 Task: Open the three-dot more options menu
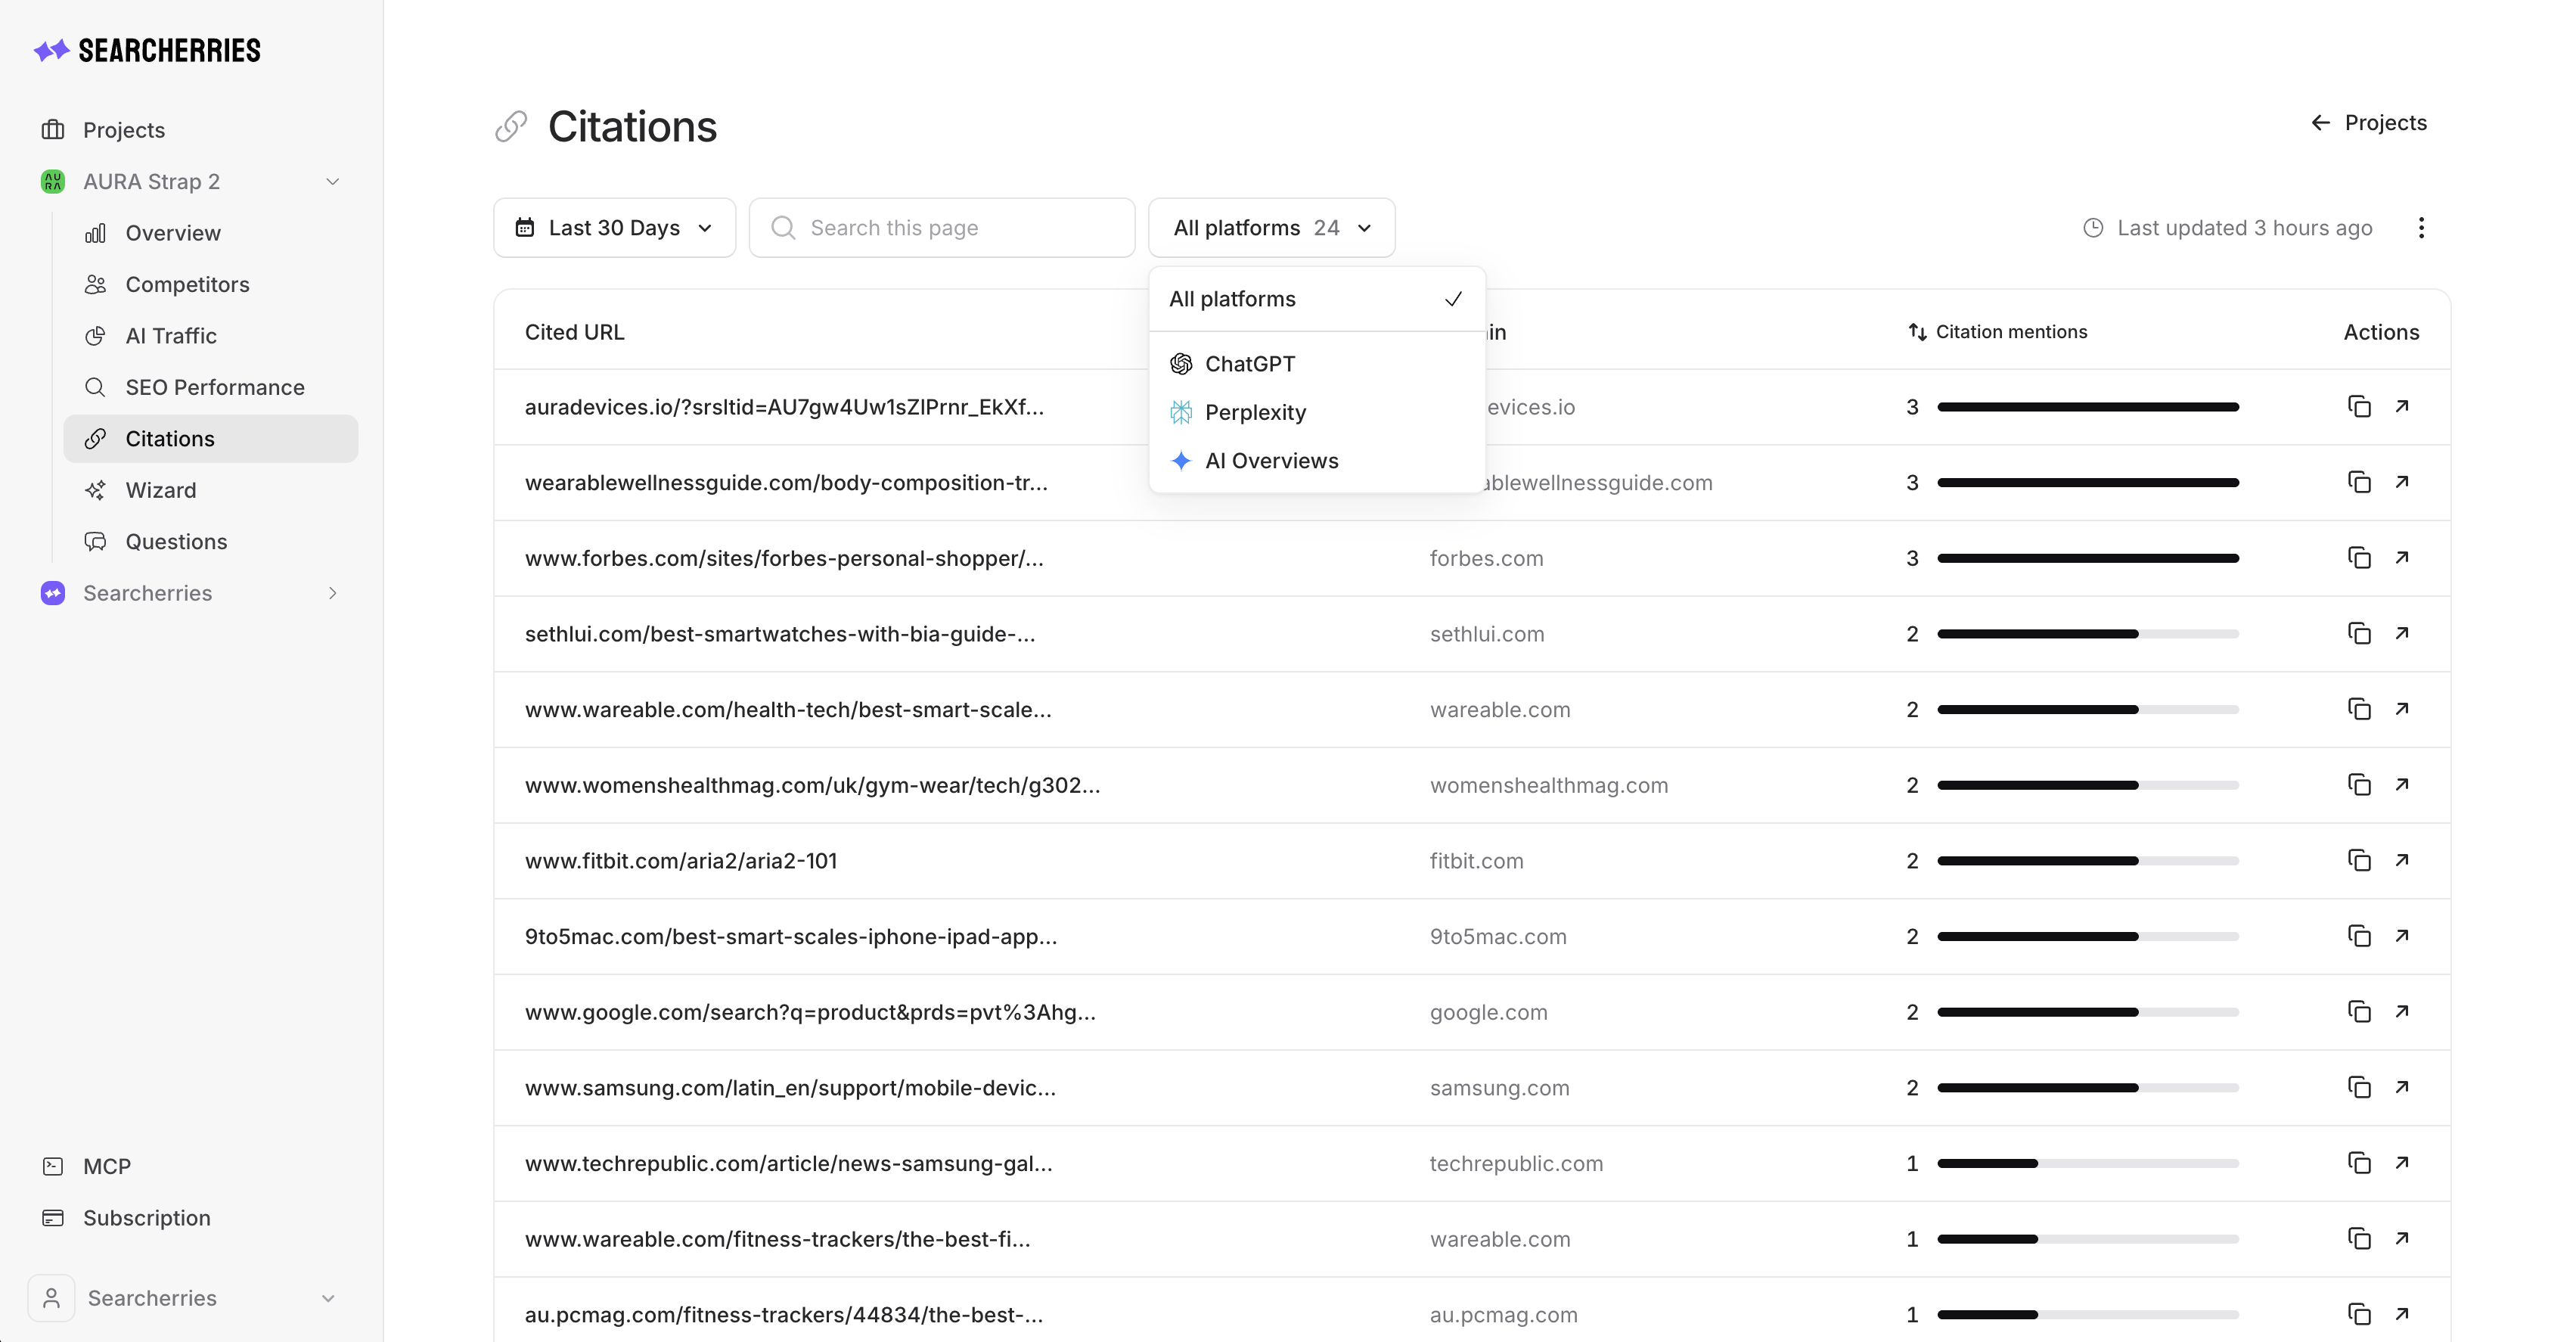click(x=2421, y=228)
